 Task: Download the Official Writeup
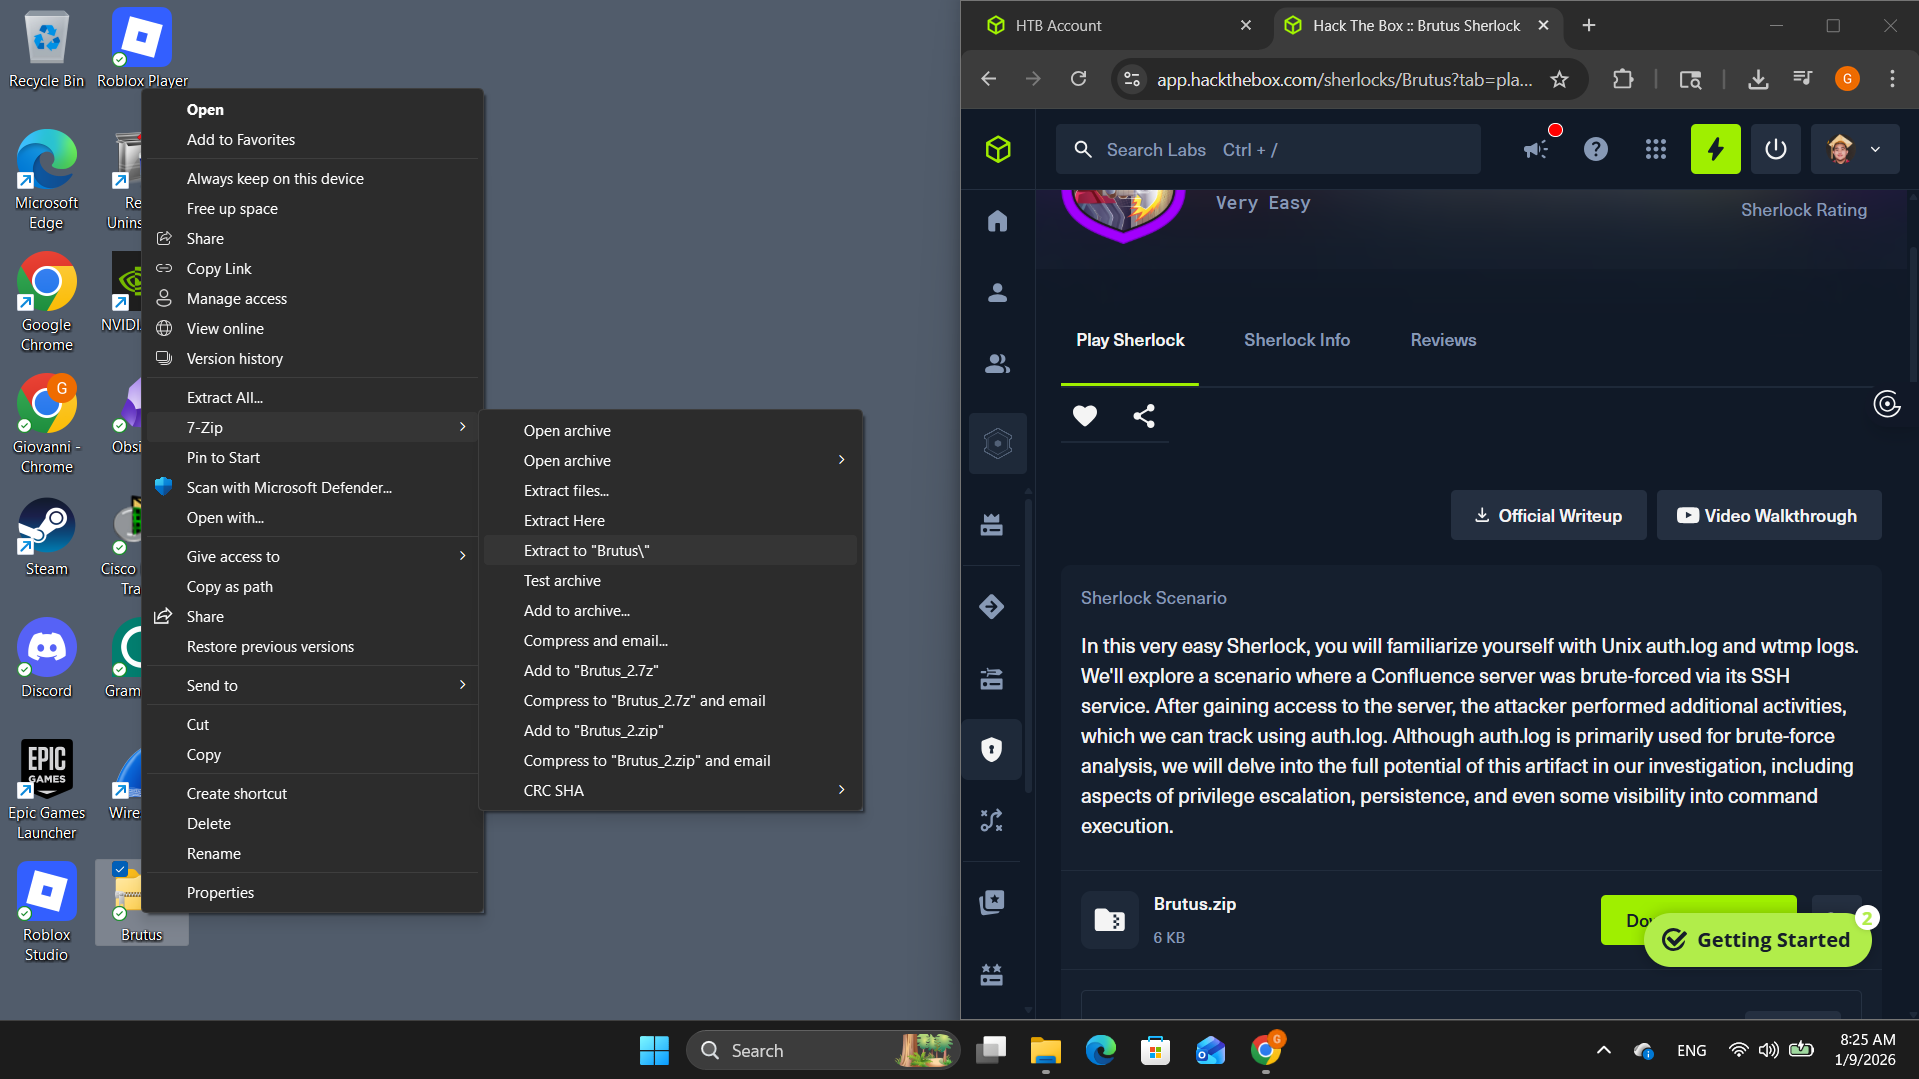point(1548,516)
